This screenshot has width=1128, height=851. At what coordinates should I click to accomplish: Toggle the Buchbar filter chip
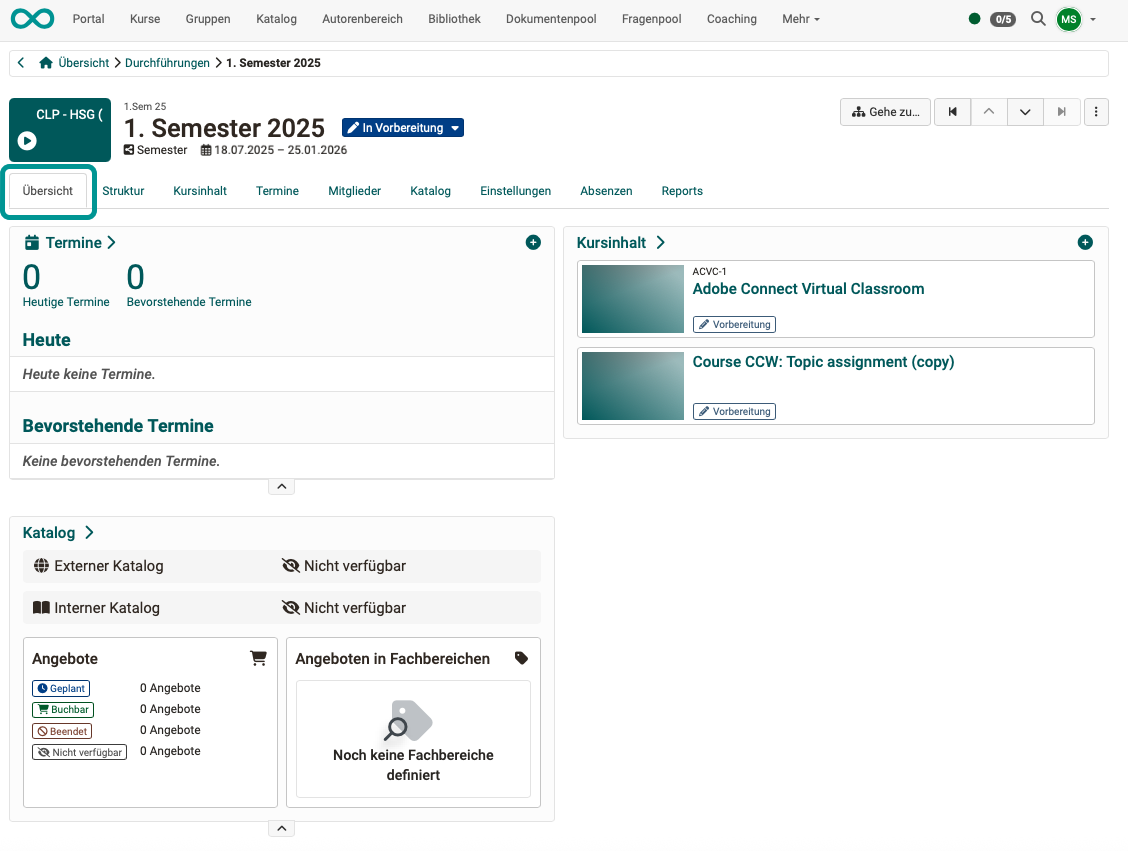[62, 709]
